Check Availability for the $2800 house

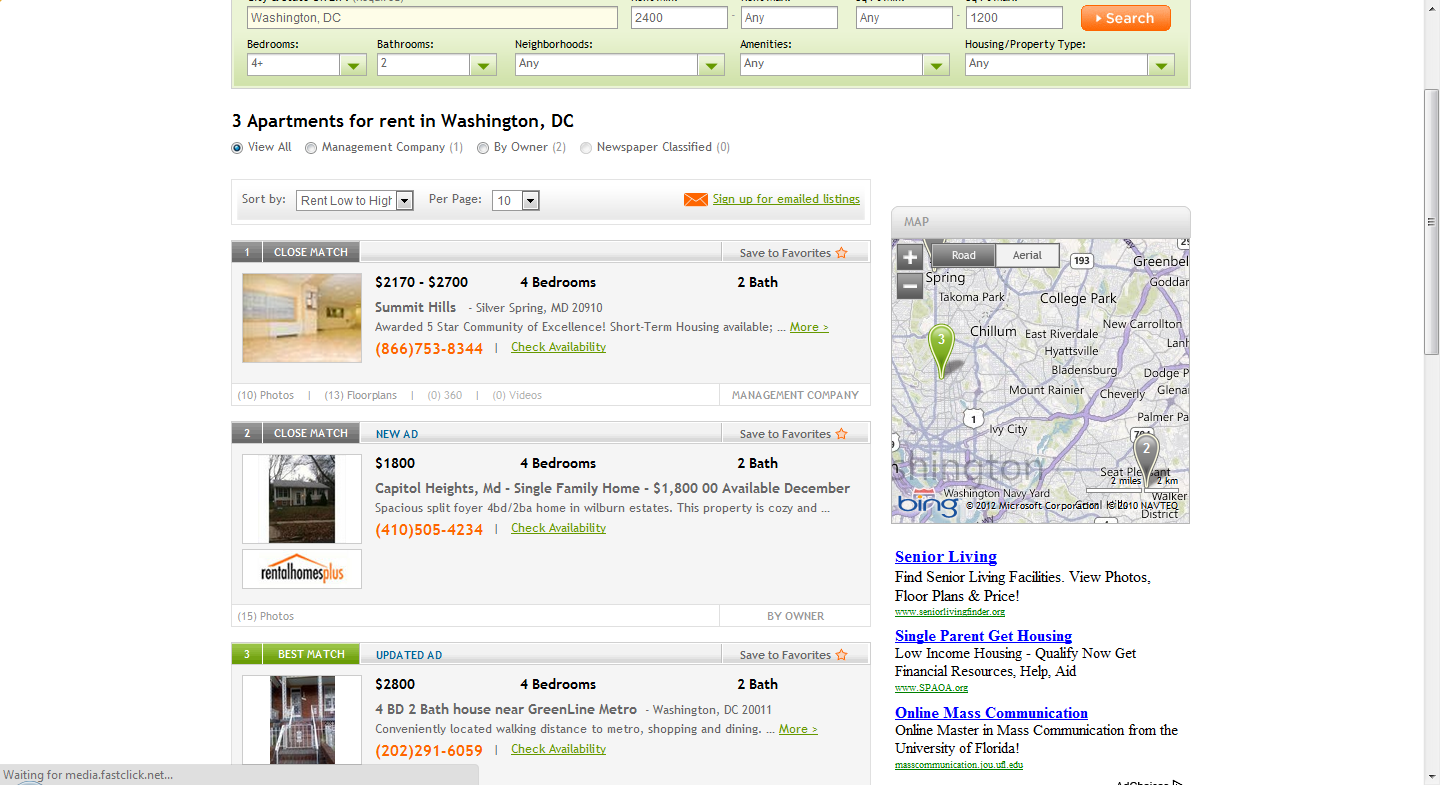click(x=558, y=749)
